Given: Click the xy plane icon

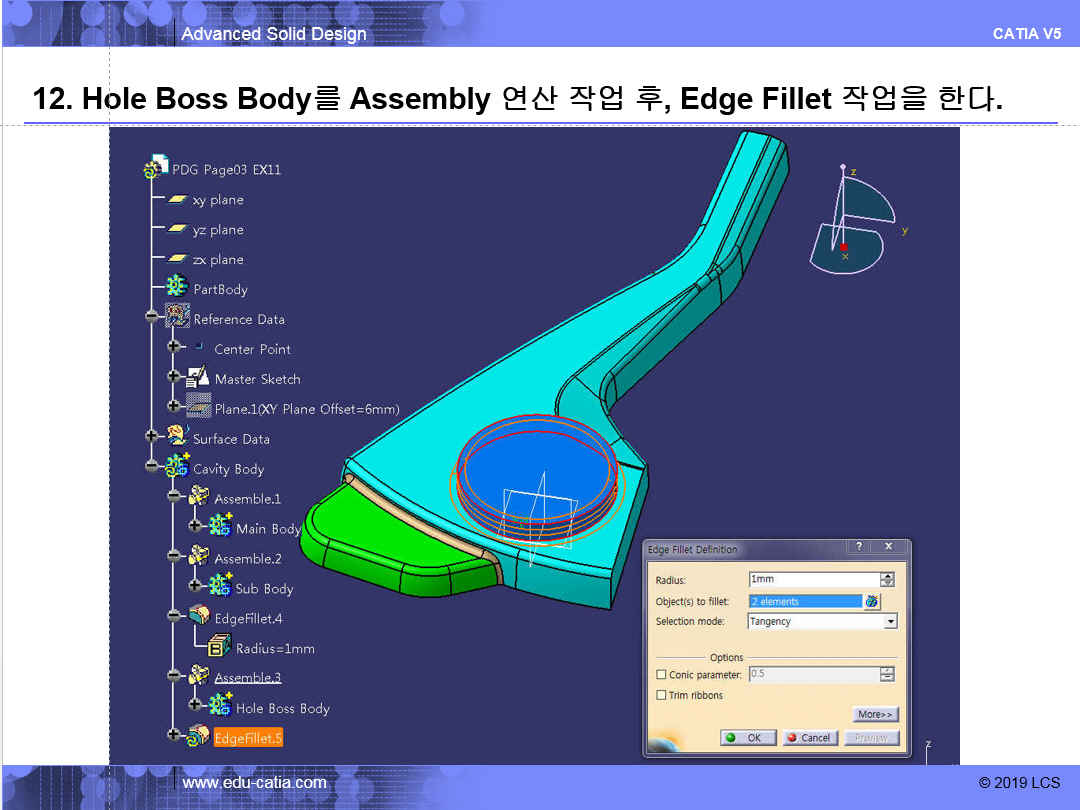Looking at the screenshot, I should click(x=177, y=200).
